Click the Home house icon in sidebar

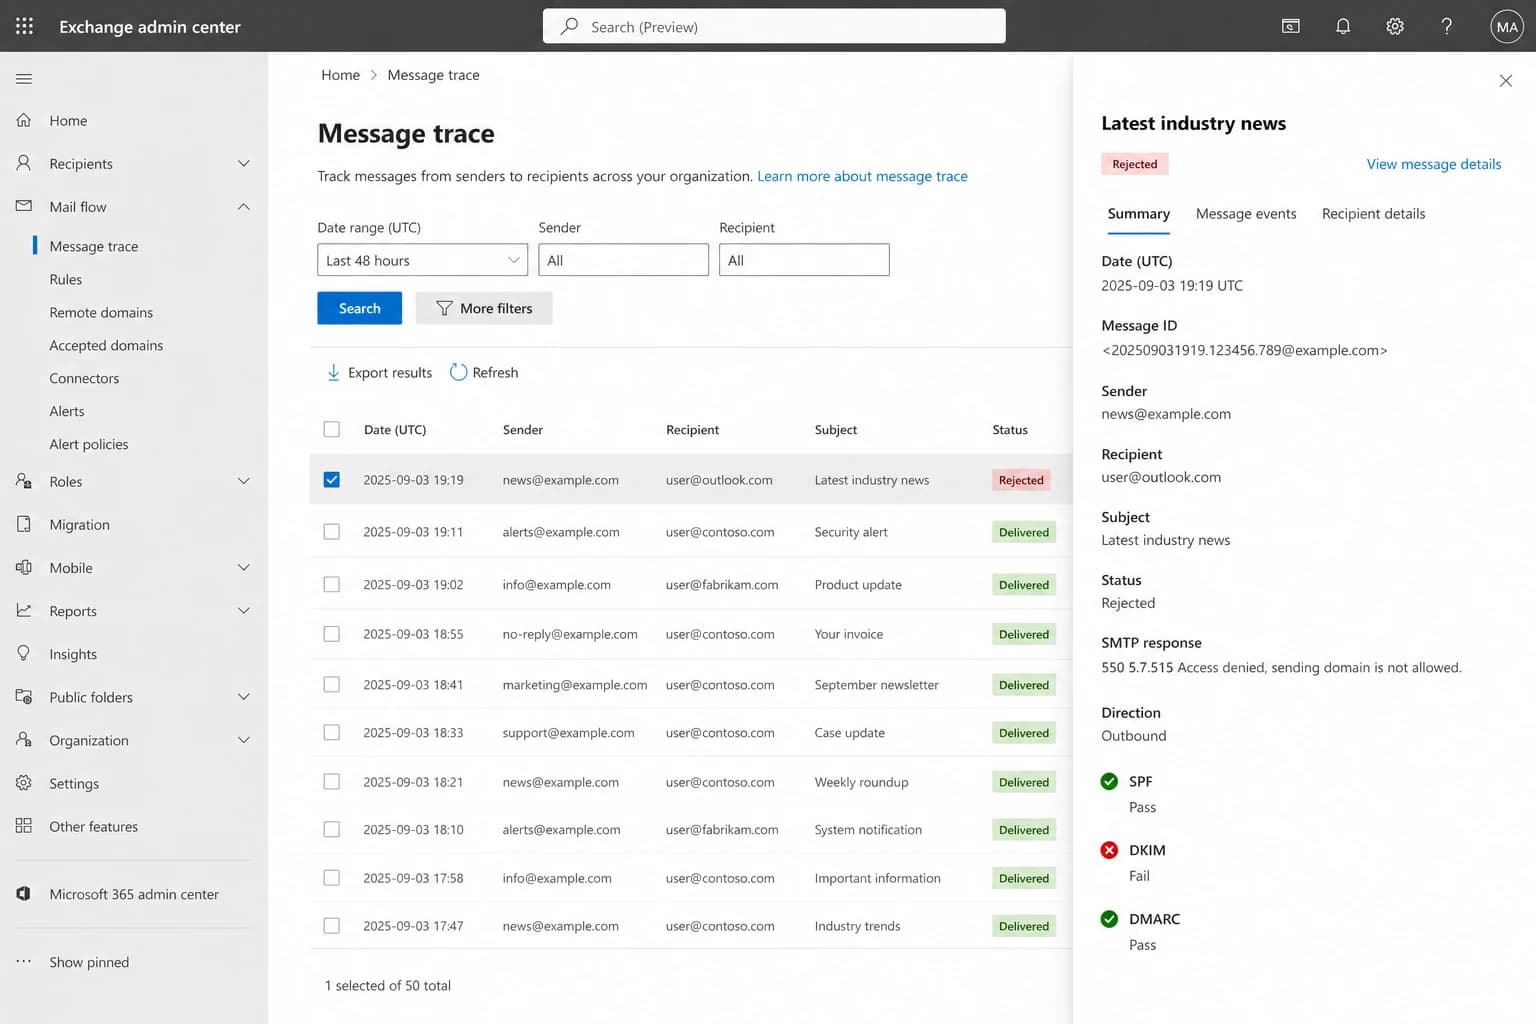pyautogui.click(x=24, y=120)
